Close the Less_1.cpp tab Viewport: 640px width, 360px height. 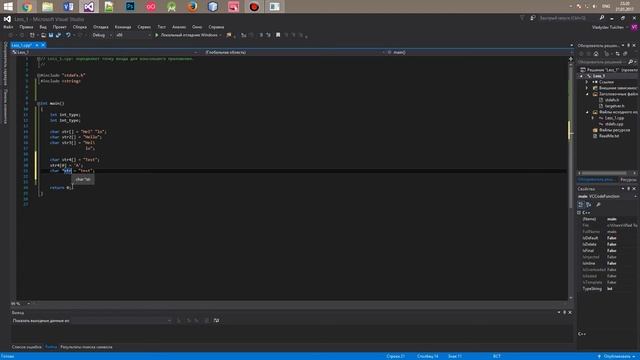coord(43,45)
